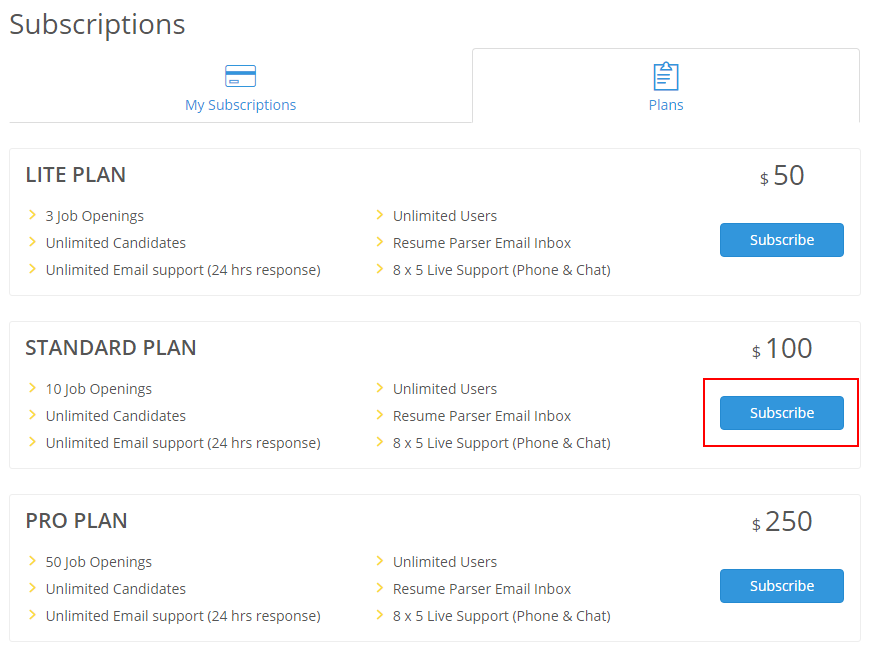
Task: Subscribe to the Lite Plan
Action: 781,240
